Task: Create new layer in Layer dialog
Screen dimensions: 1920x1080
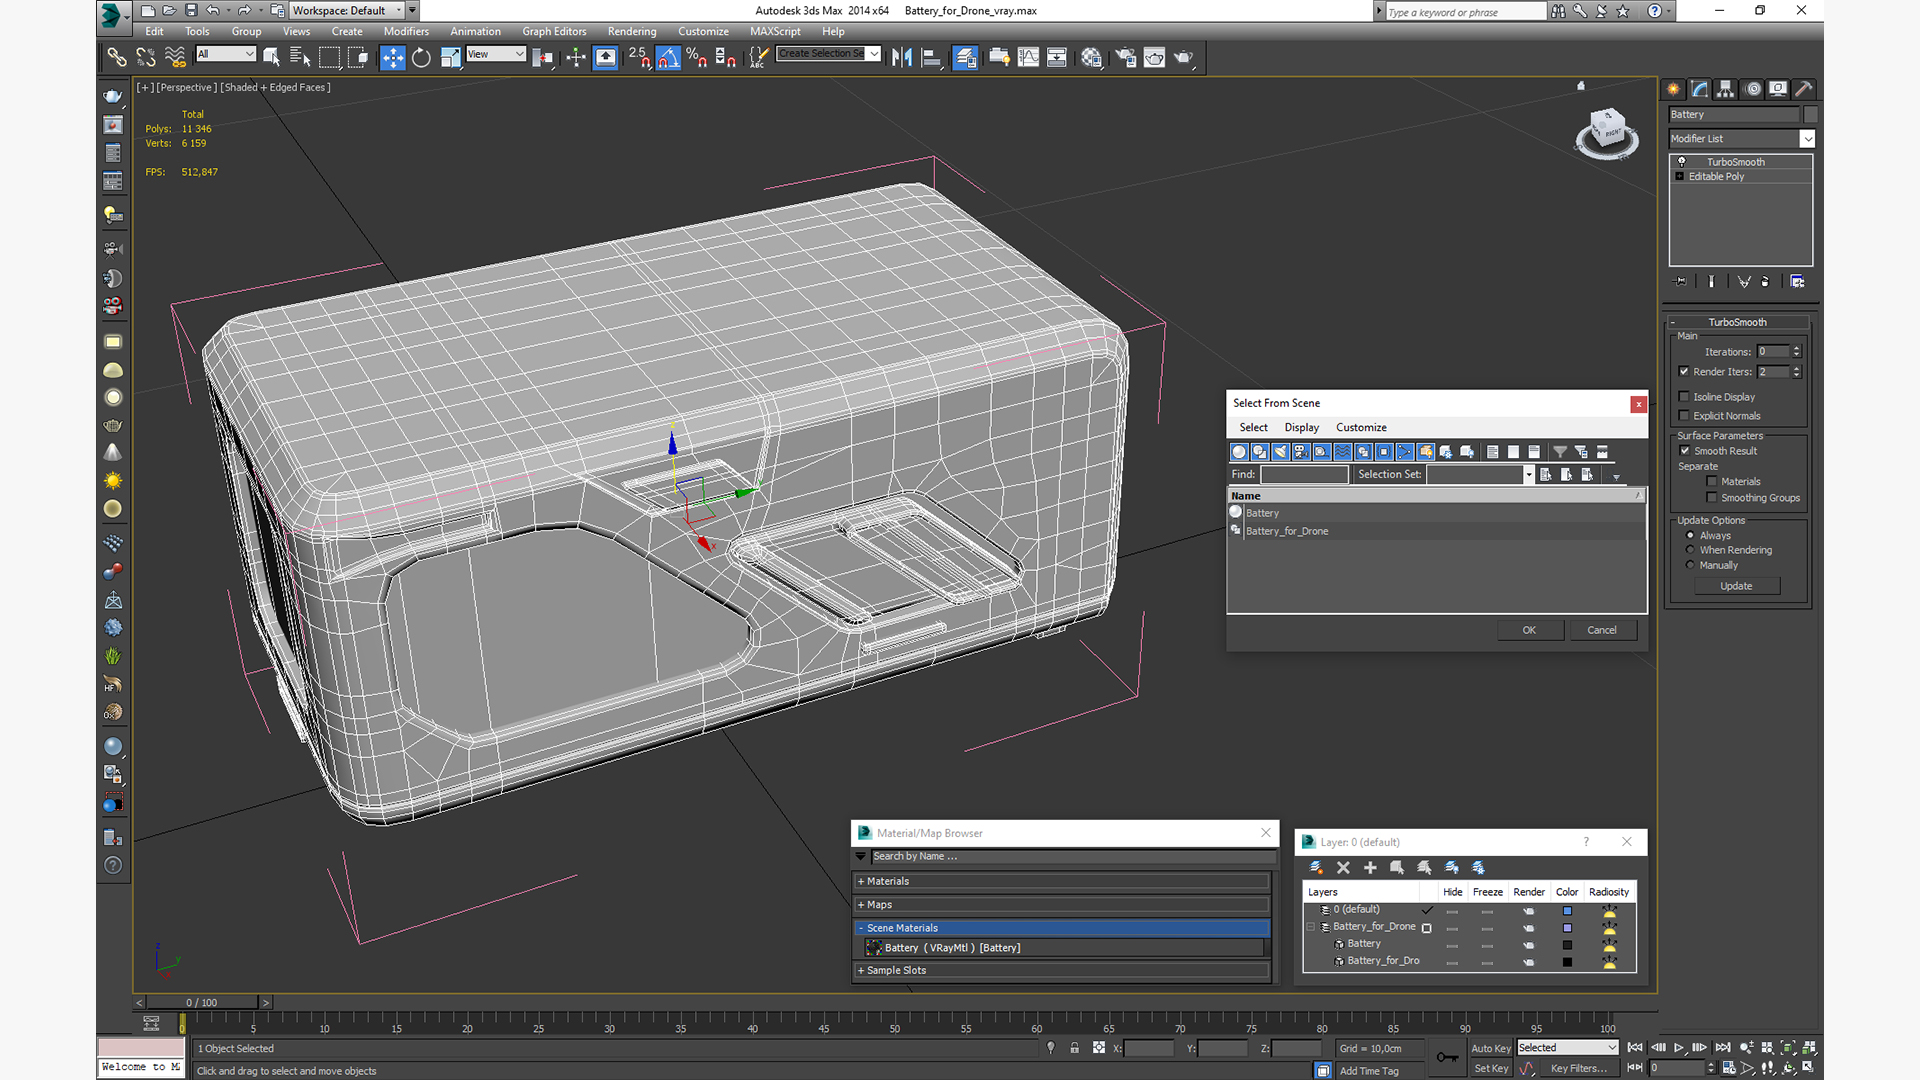Action: [1316, 867]
